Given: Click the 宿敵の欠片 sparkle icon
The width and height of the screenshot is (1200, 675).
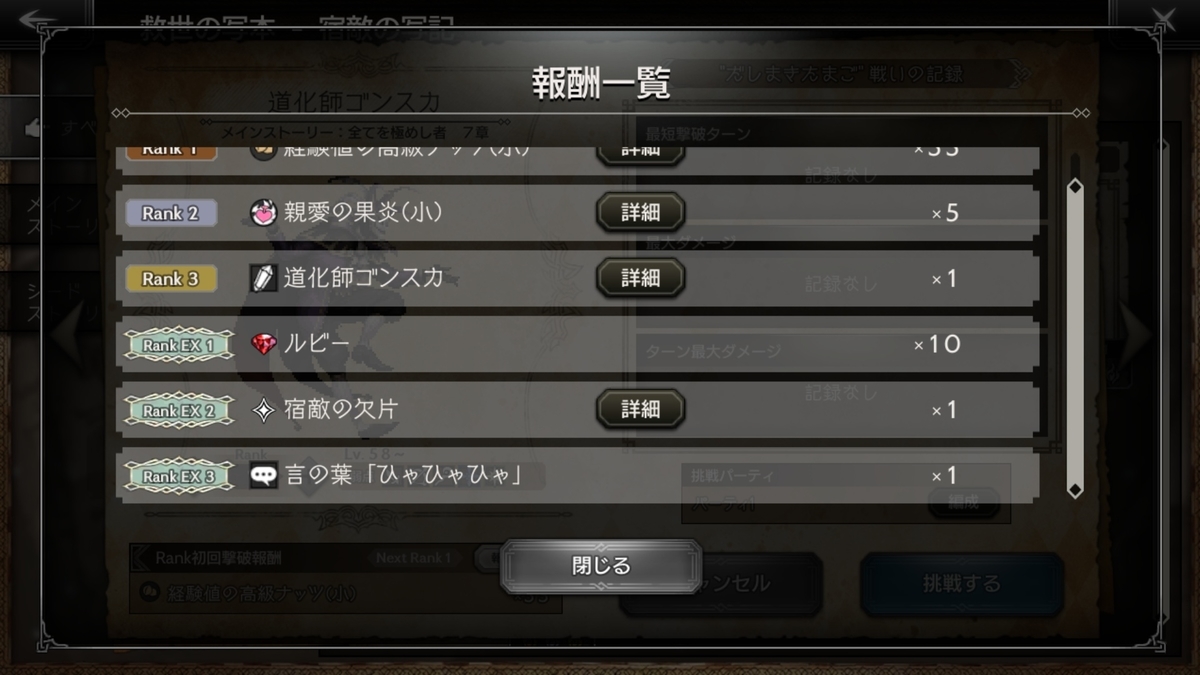Looking at the screenshot, I should coord(263,410).
